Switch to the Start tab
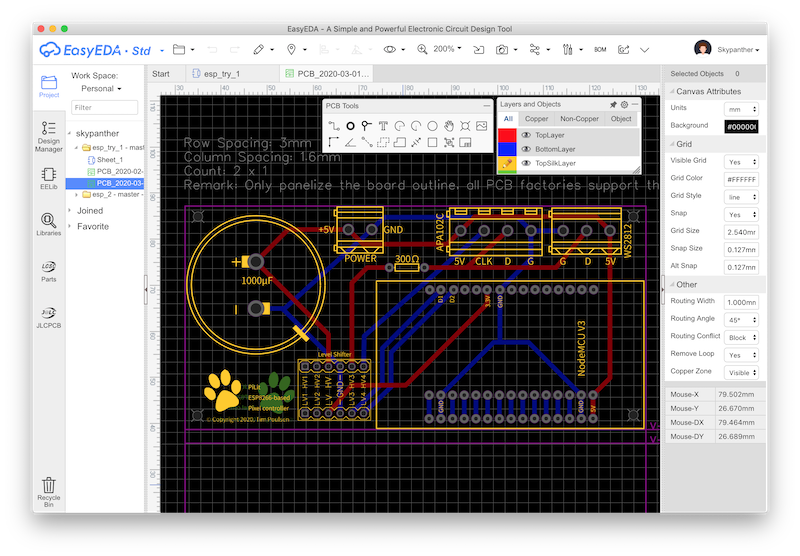The height and width of the screenshot is (556, 800). point(161,74)
